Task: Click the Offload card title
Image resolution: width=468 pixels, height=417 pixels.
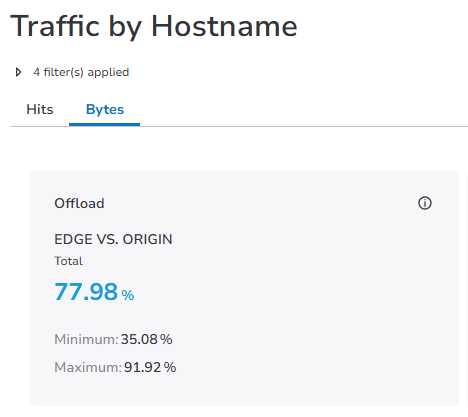Action: coord(79,203)
